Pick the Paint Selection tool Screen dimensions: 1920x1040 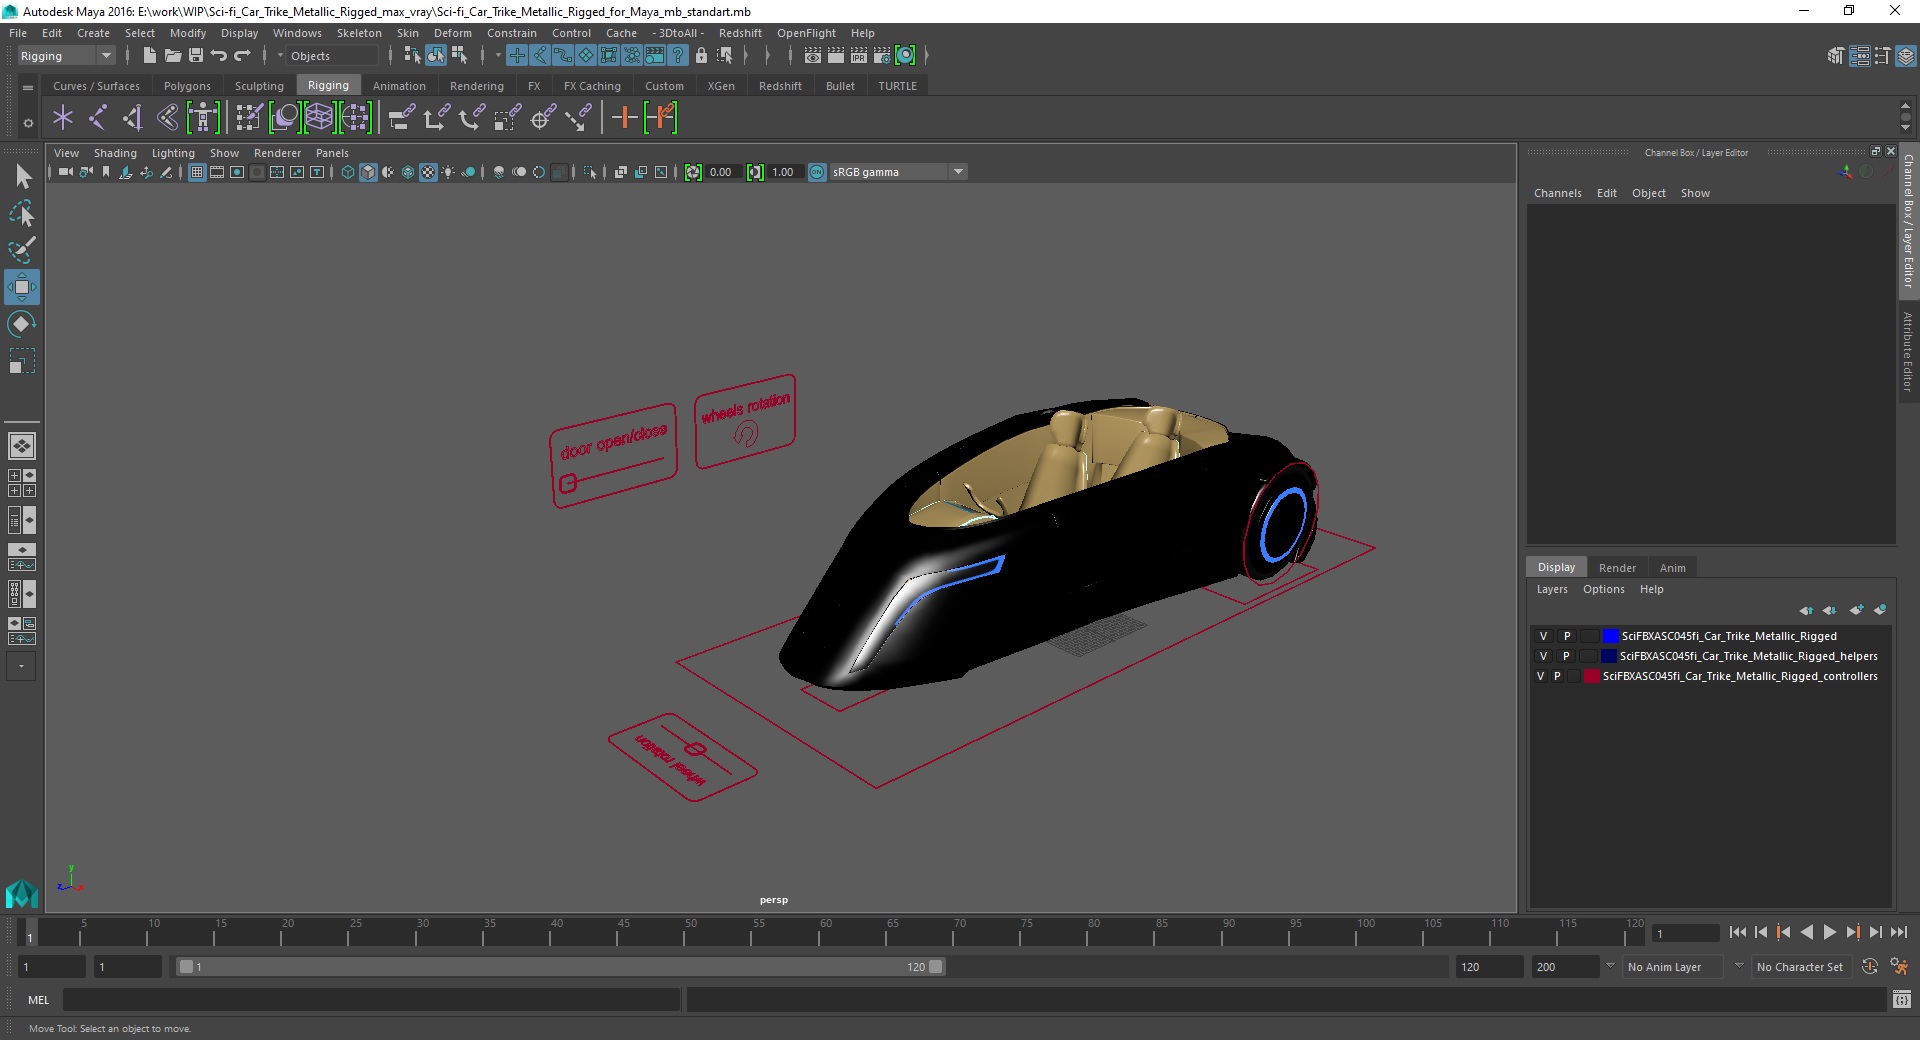coord(22,250)
